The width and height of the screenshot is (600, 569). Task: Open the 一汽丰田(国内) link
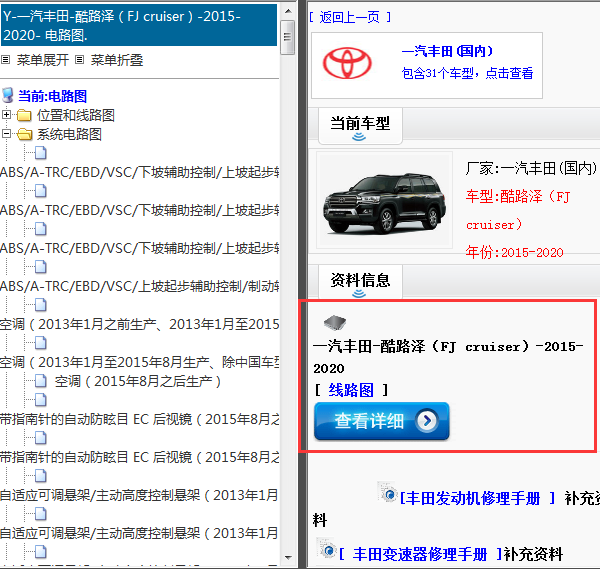[447, 51]
